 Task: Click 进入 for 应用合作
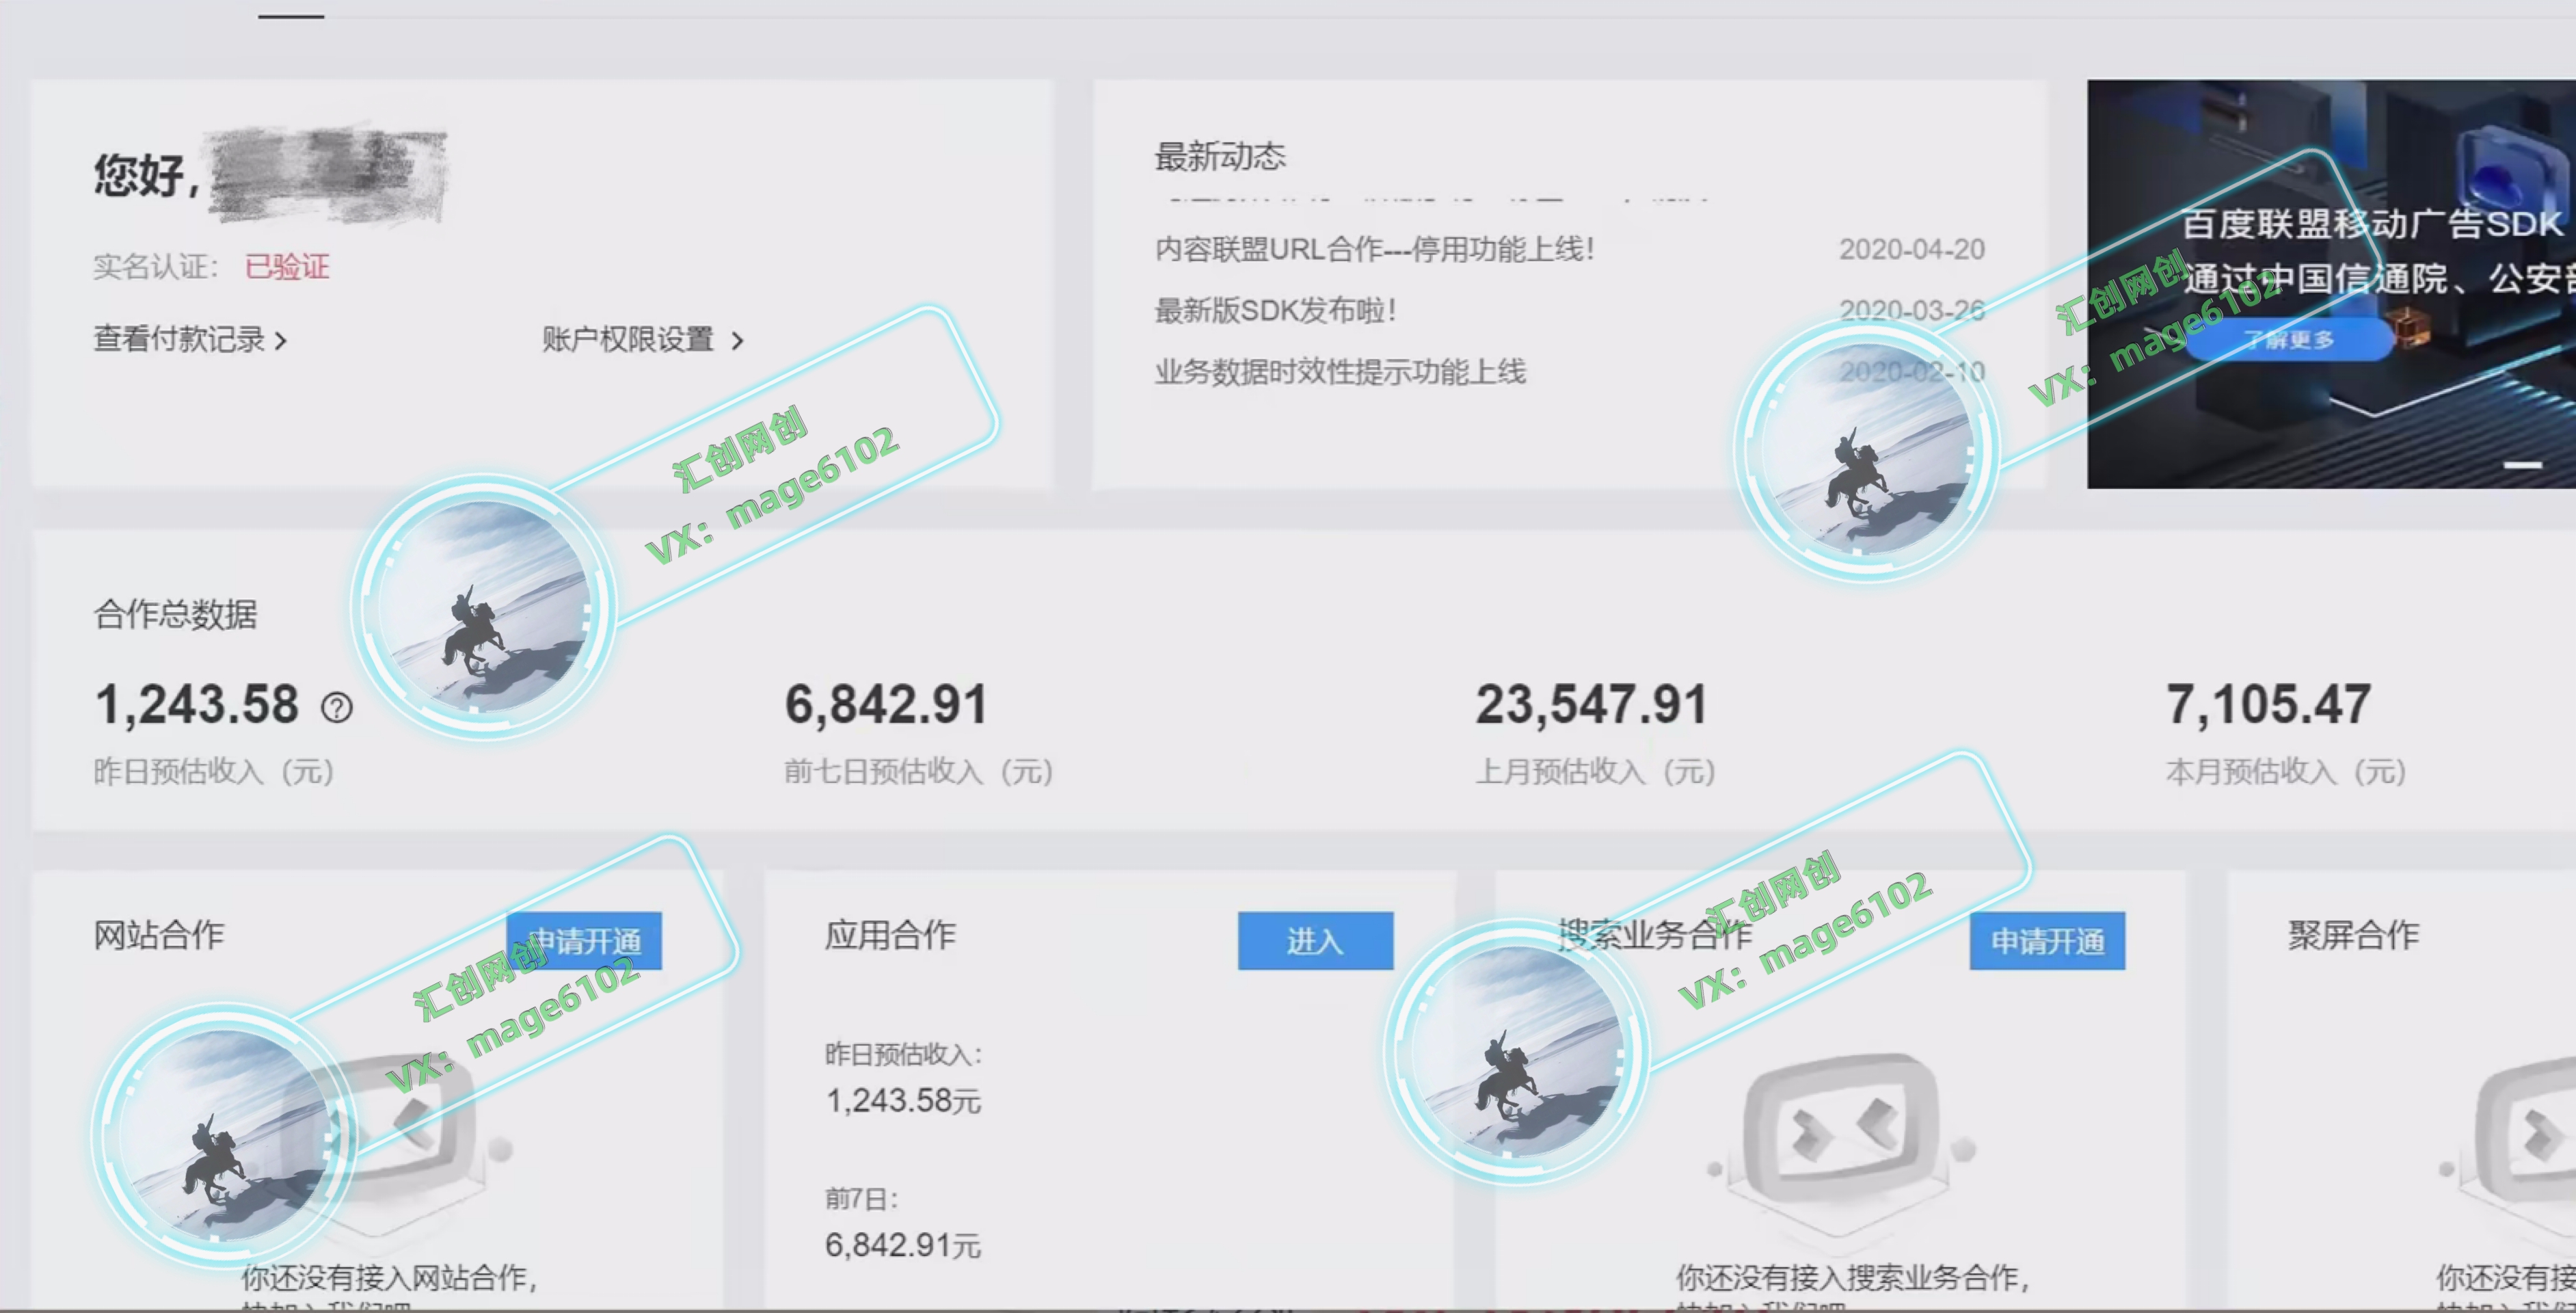[1314, 941]
